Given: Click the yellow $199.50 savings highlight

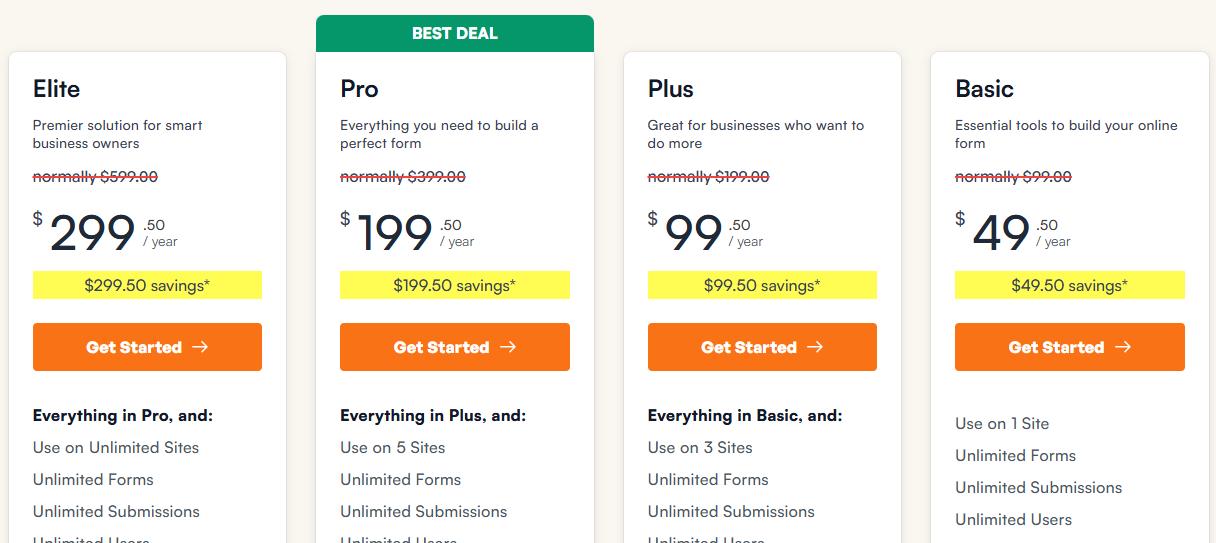Looking at the screenshot, I should click(455, 285).
